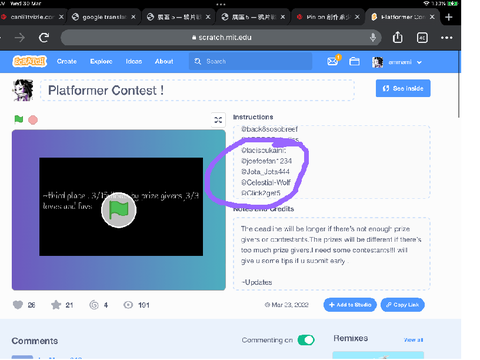Reload the page in the browser
The width and height of the screenshot is (480, 360).
pos(44,38)
